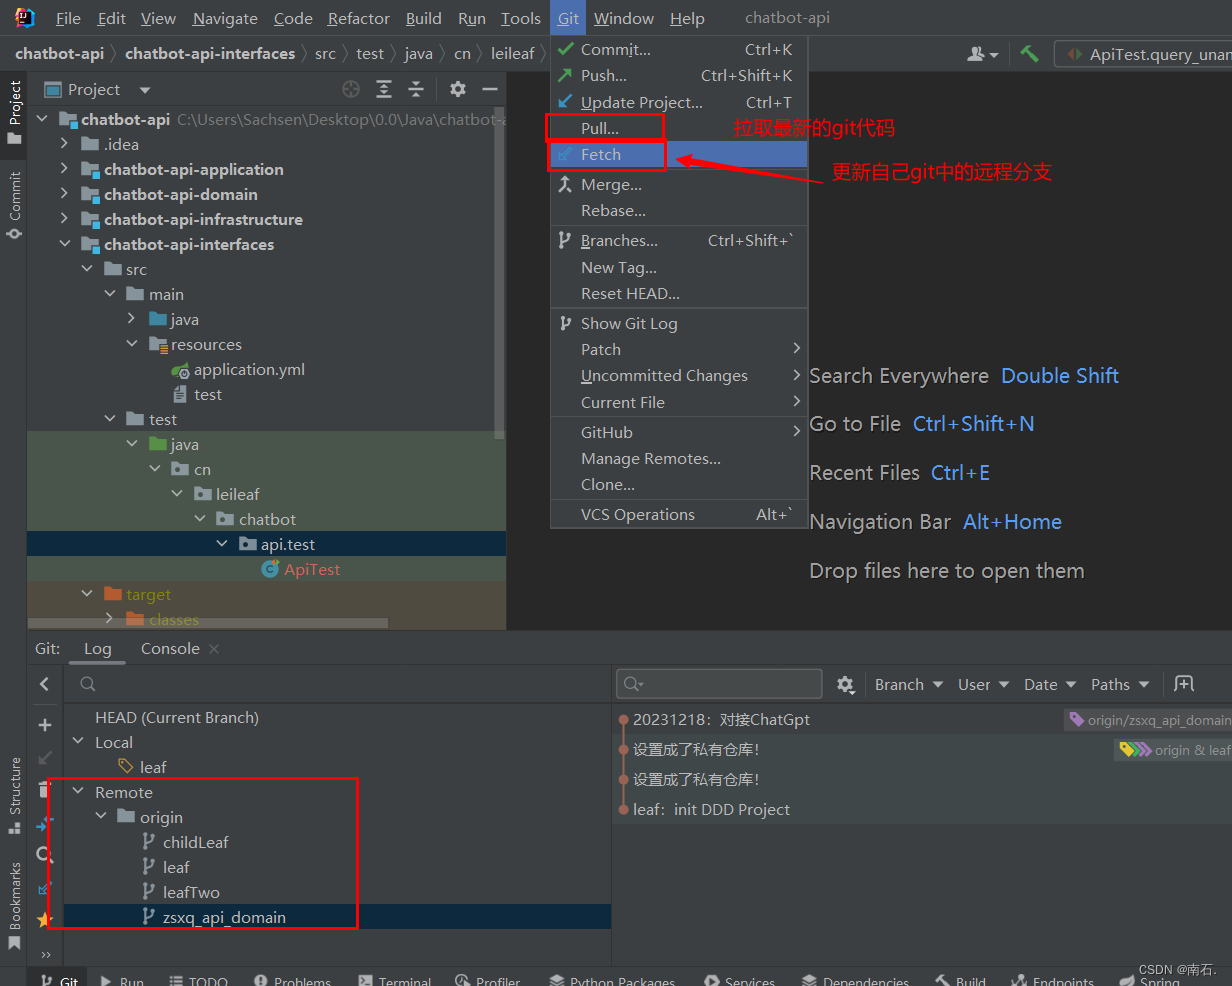This screenshot has width=1232, height=986.
Task: Open Project panel gear settings
Action: pyautogui.click(x=458, y=89)
